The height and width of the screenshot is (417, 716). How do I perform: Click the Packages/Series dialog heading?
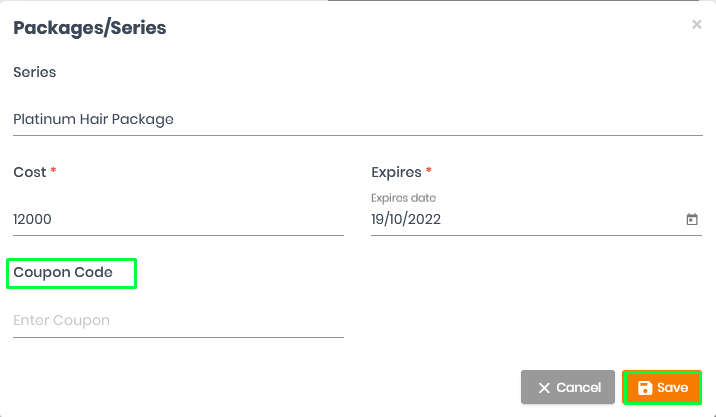click(x=90, y=28)
